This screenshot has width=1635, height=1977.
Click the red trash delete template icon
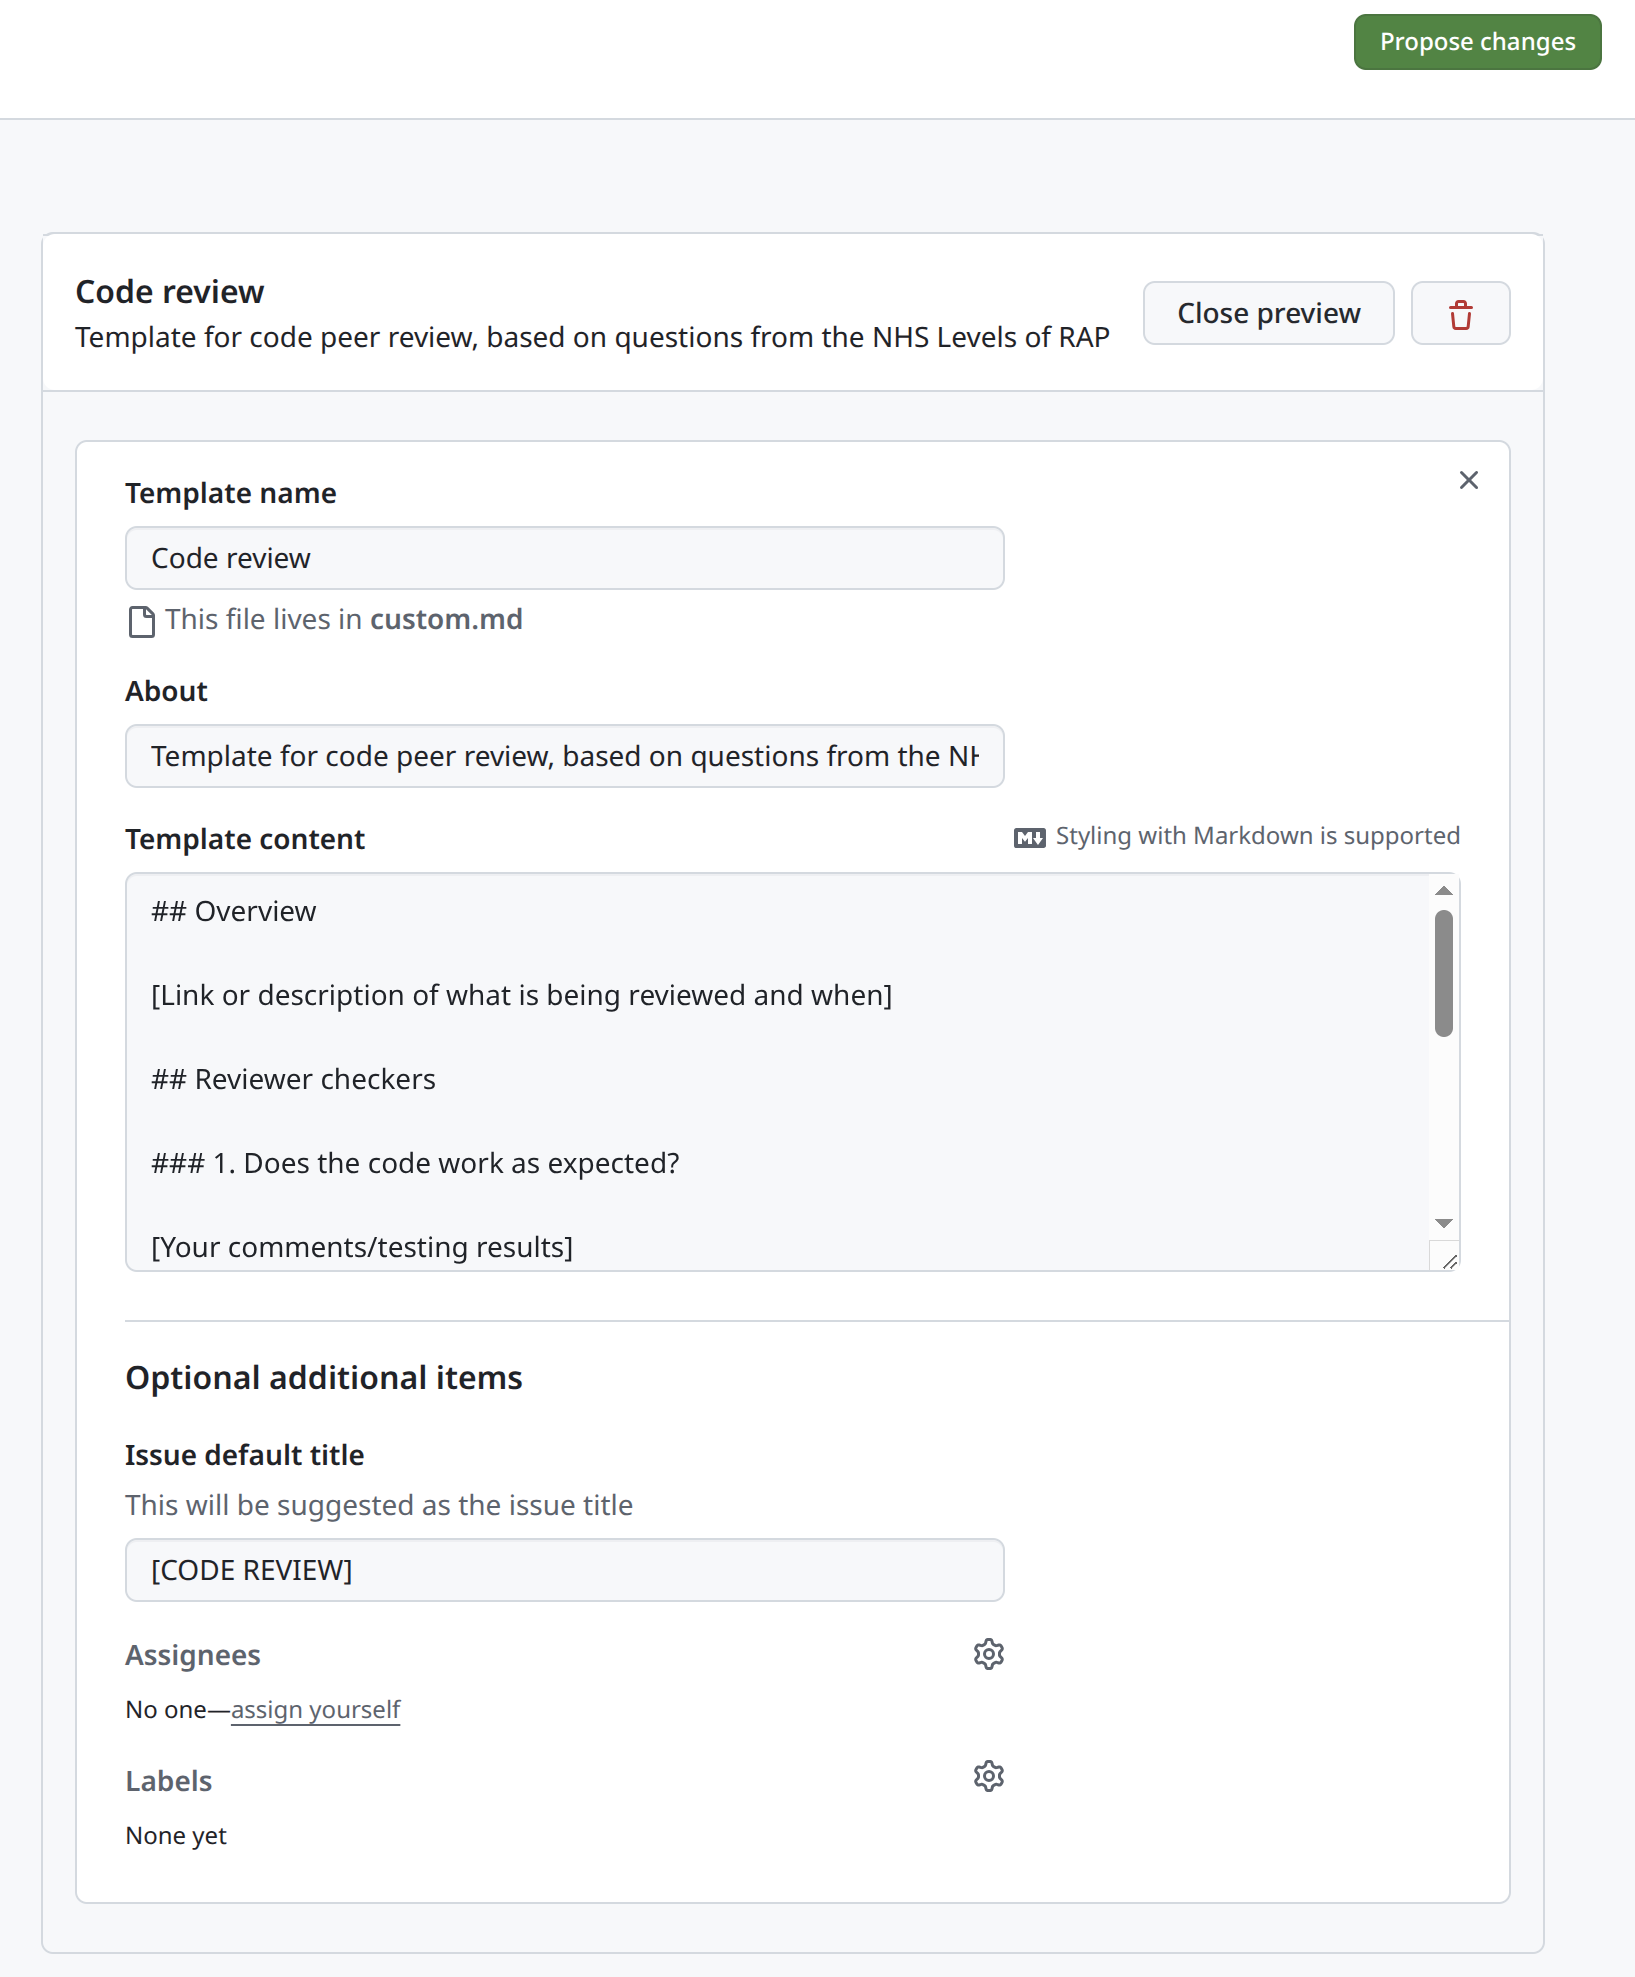point(1460,314)
